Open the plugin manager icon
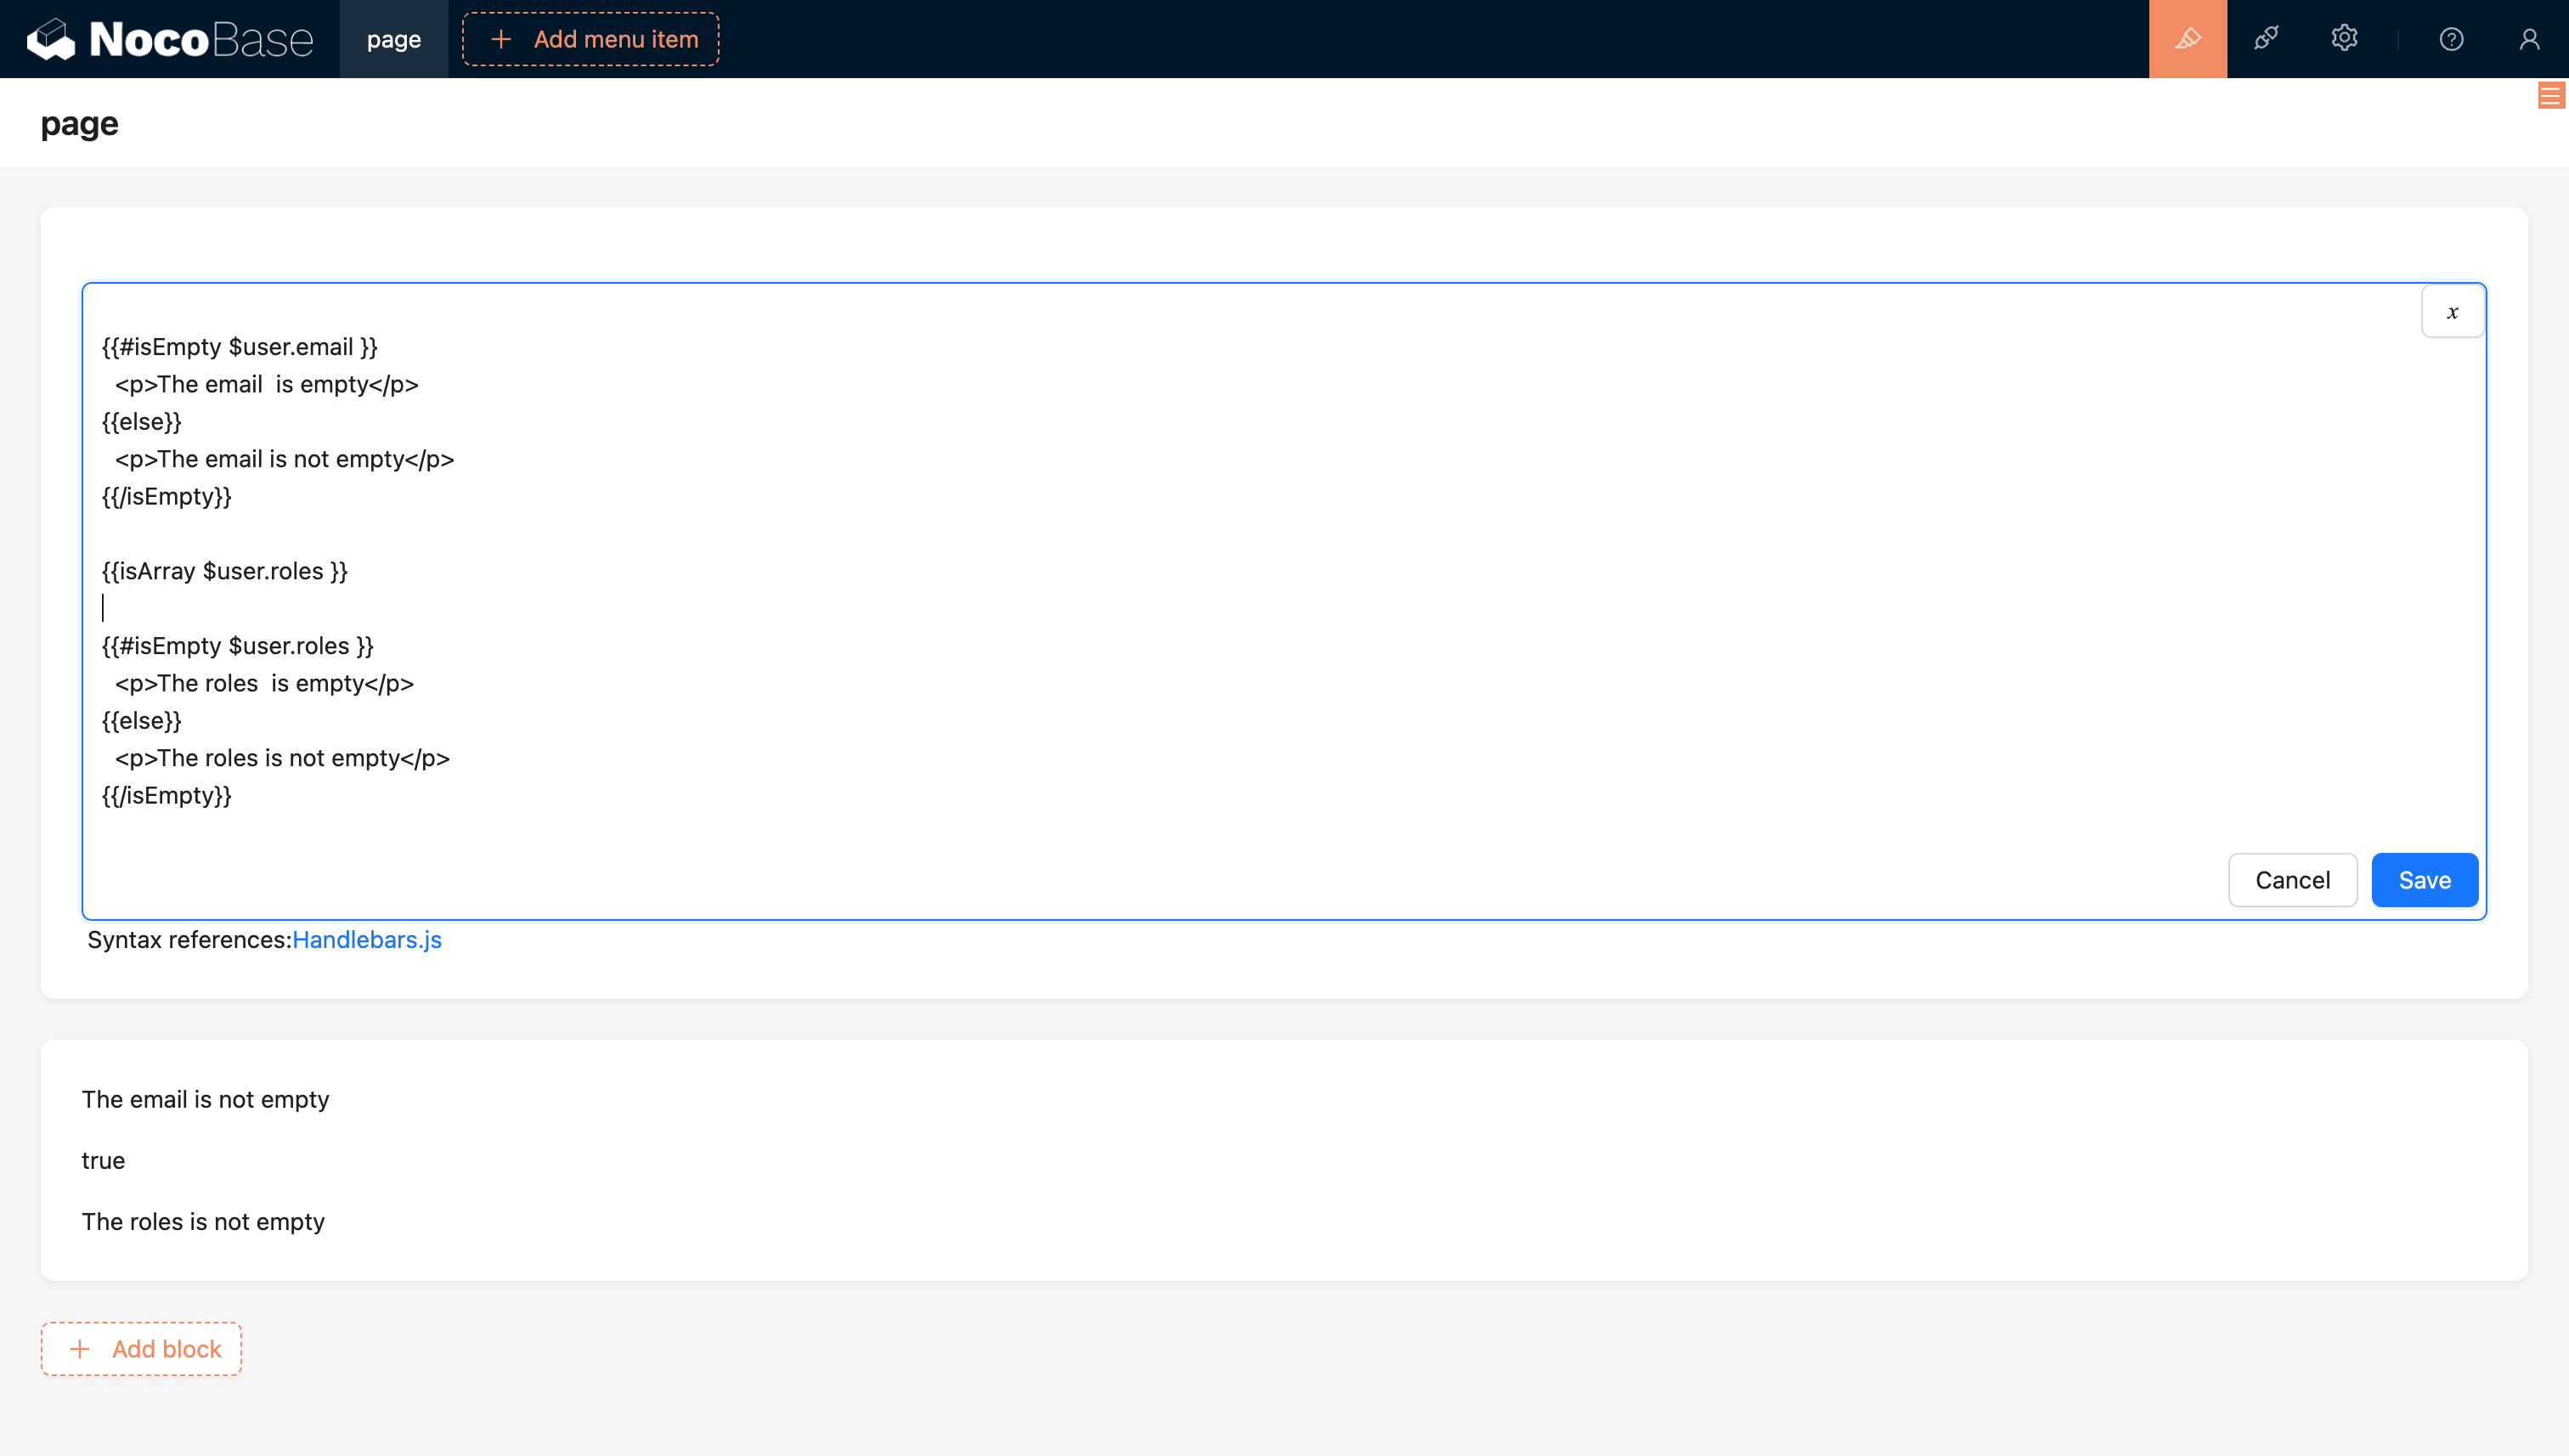2569x1456 pixels. click(2266, 39)
